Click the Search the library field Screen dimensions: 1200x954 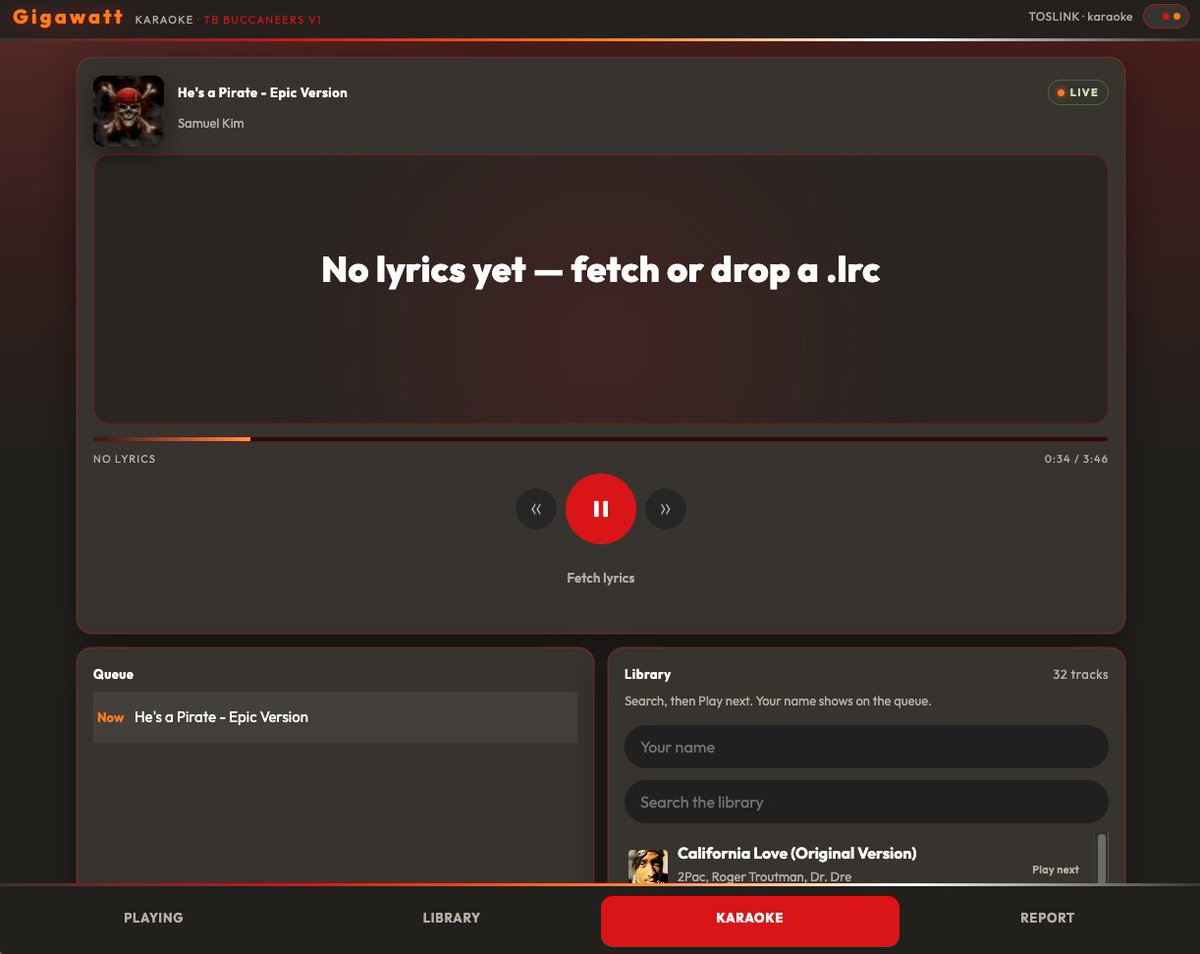(x=866, y=802)
